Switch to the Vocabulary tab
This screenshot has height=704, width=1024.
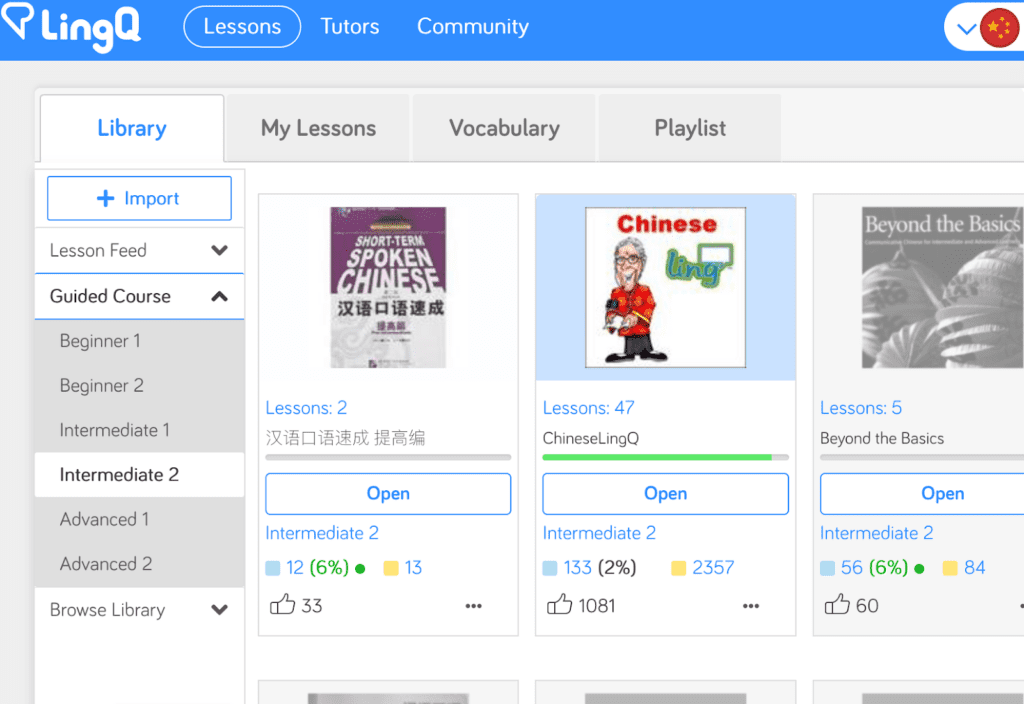point(503,128)
